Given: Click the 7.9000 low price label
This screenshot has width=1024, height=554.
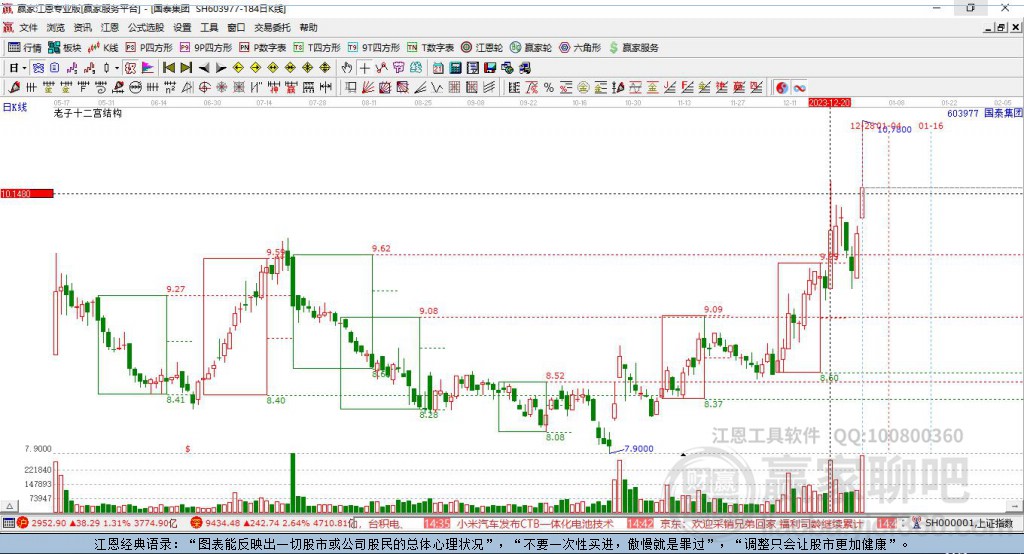Looking at the screenshot, I should [639, 449].
